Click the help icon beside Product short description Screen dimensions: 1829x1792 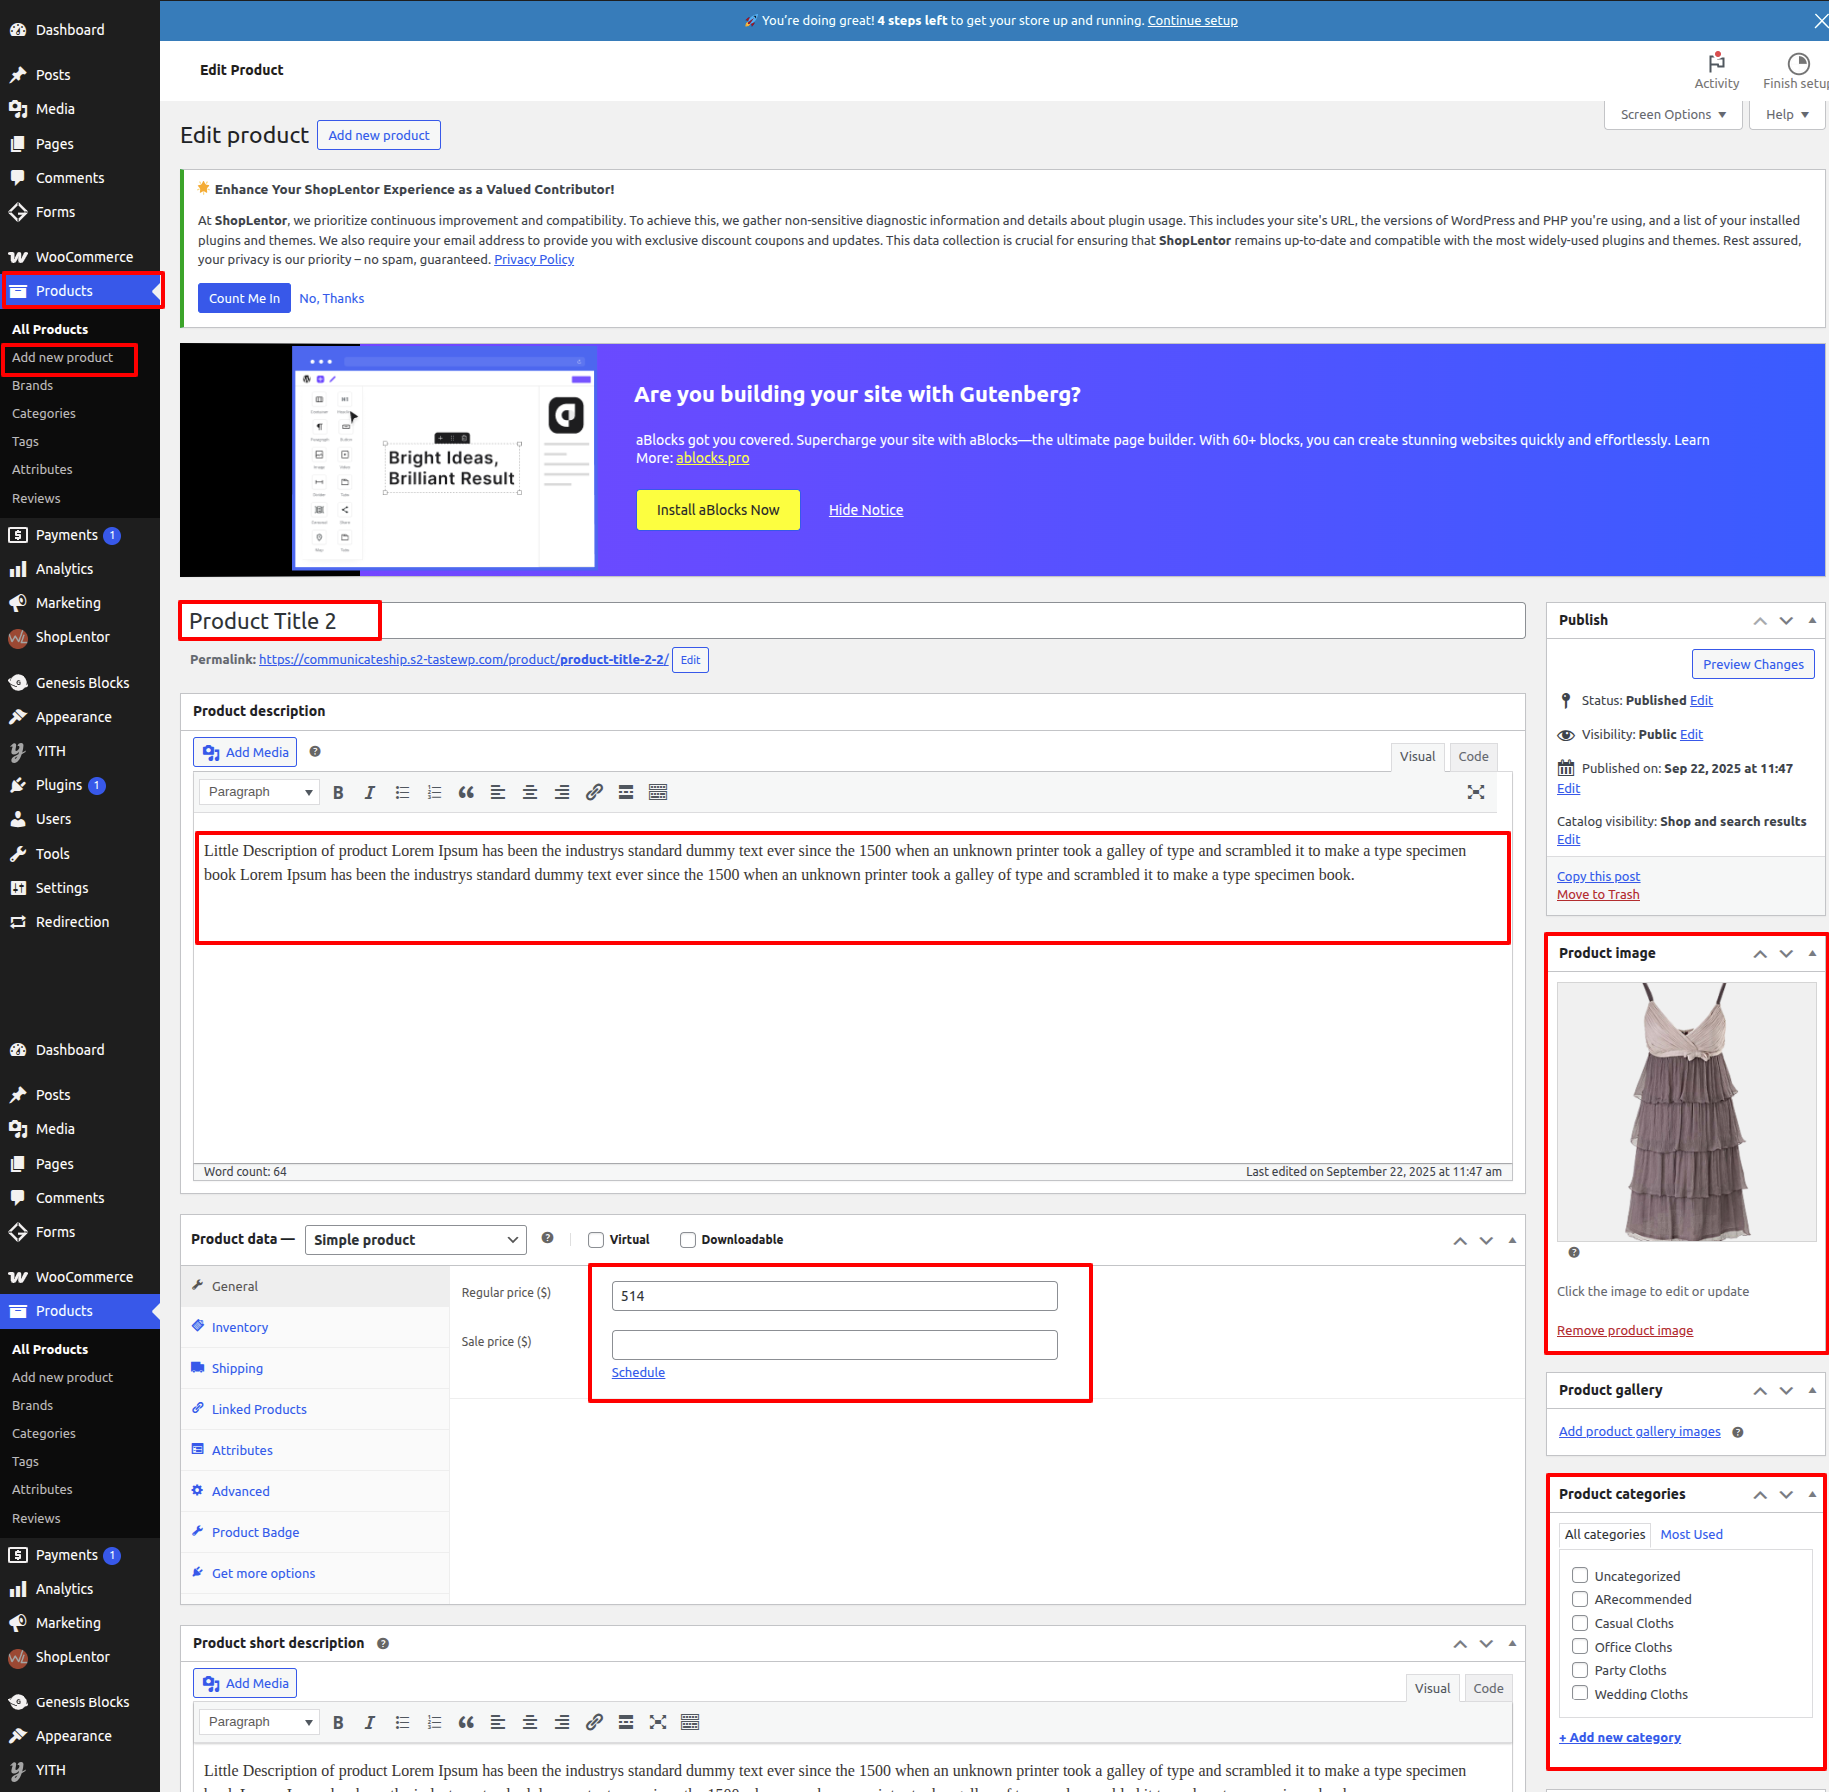click(383, 1643)
